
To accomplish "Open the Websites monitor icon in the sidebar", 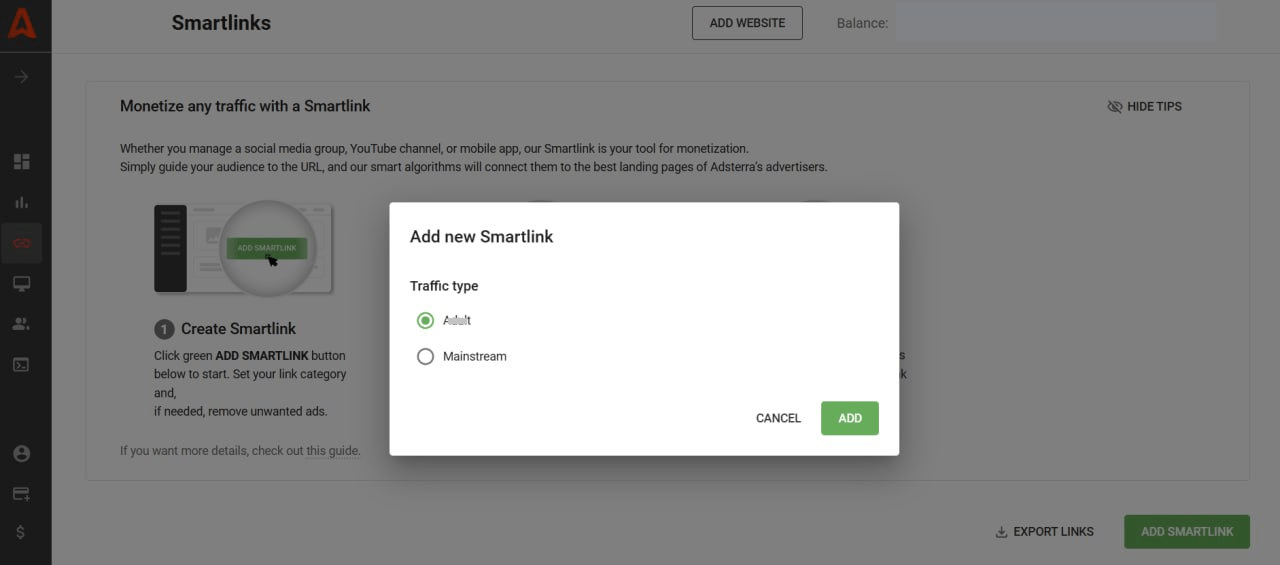I will click(x=21, y=284).
